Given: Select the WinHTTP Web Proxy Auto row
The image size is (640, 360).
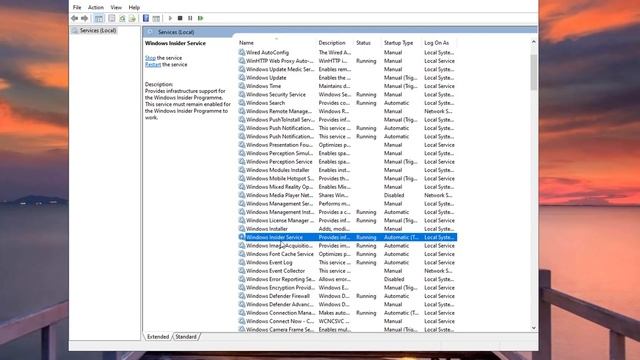Looking at the screenshot, I should tap(347, 61).
